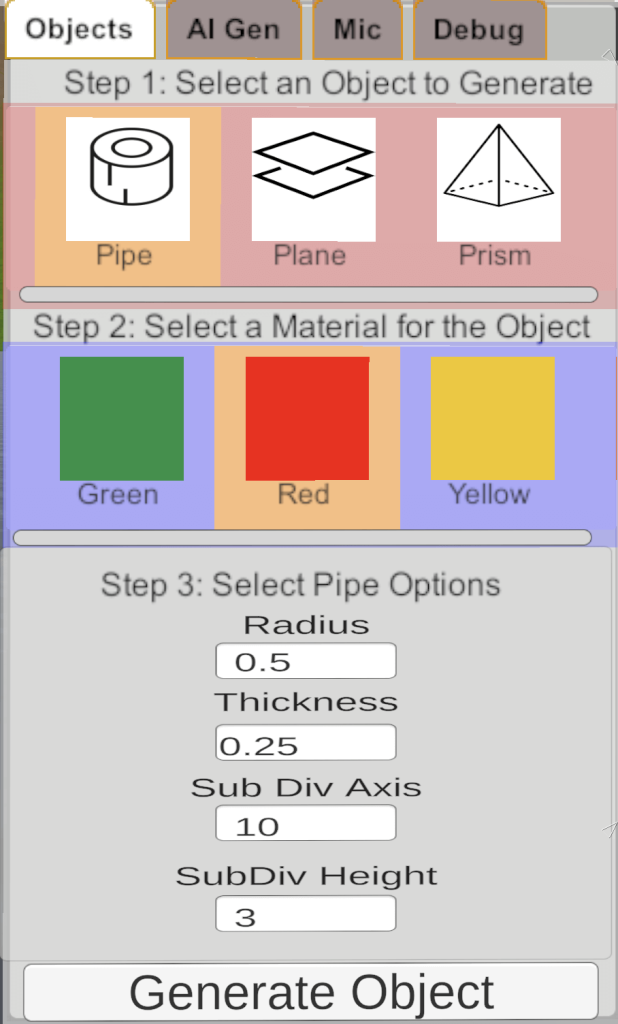Pick the Yellow material swatch

493,419
